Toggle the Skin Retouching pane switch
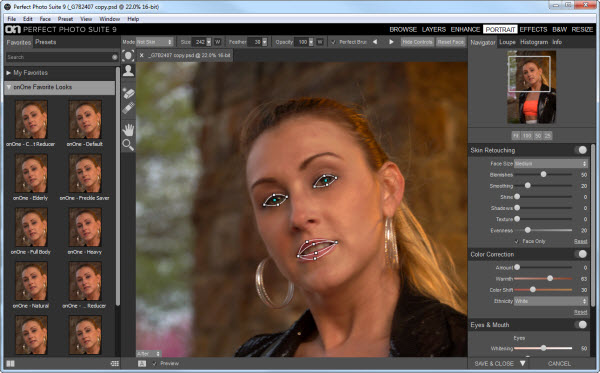600x373 pixels. coord(581,150)
